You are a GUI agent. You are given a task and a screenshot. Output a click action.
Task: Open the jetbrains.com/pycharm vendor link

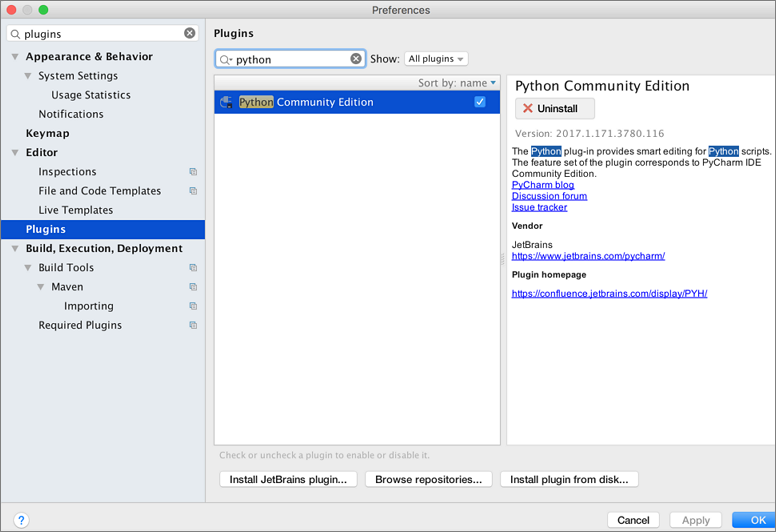point(588,256)
